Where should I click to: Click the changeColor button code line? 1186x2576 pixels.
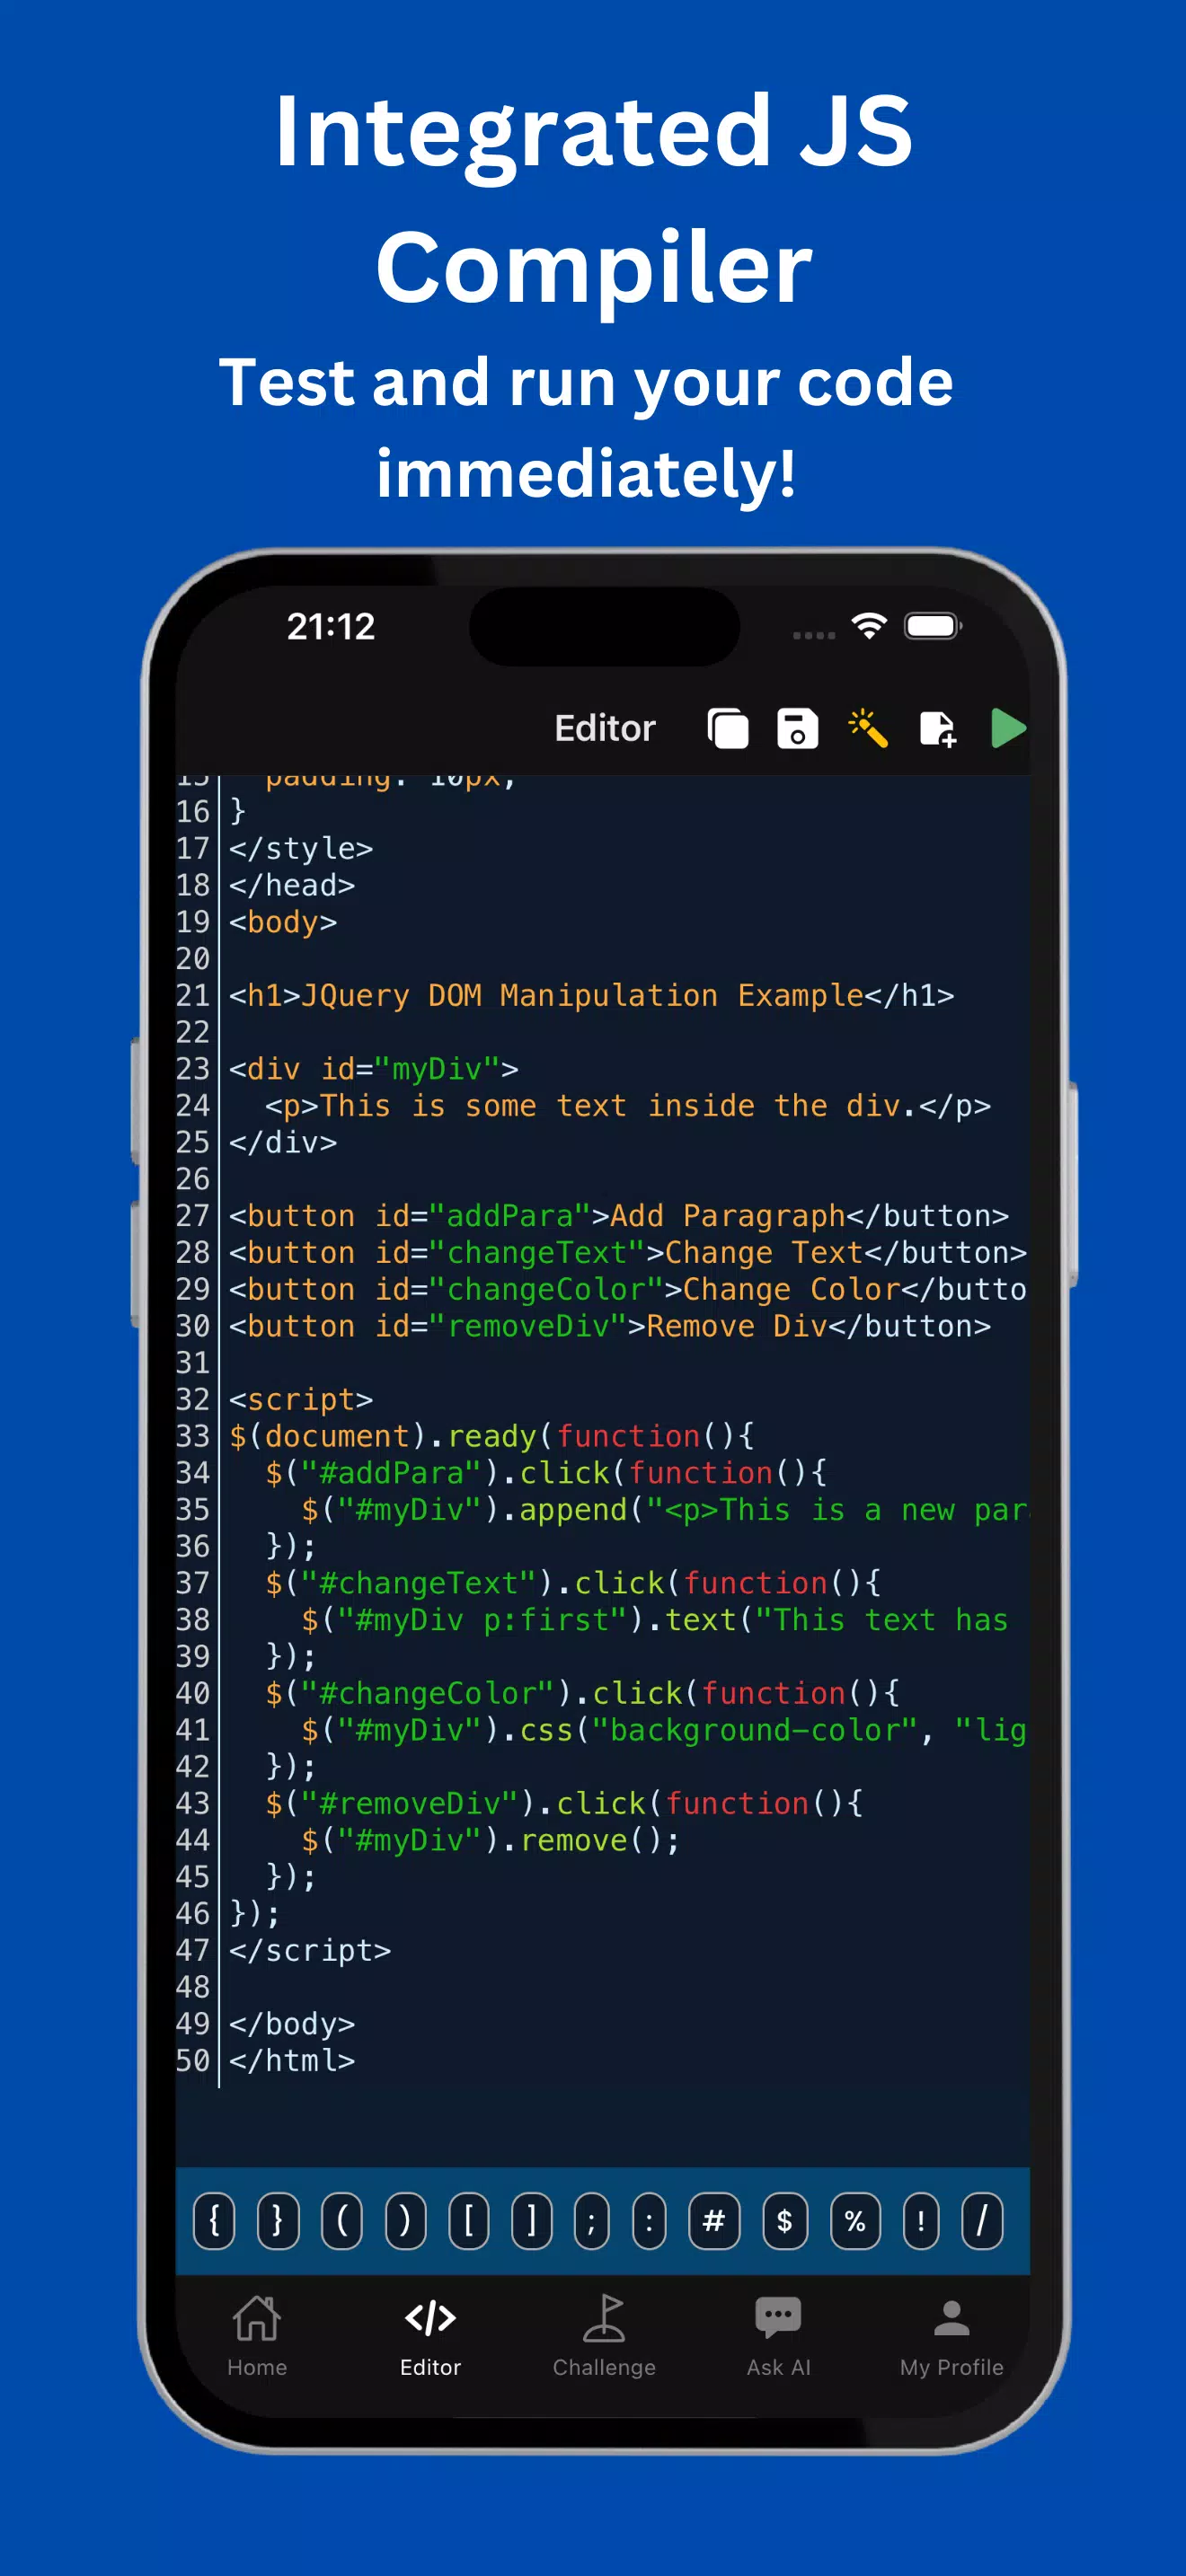pos(628,1290)
